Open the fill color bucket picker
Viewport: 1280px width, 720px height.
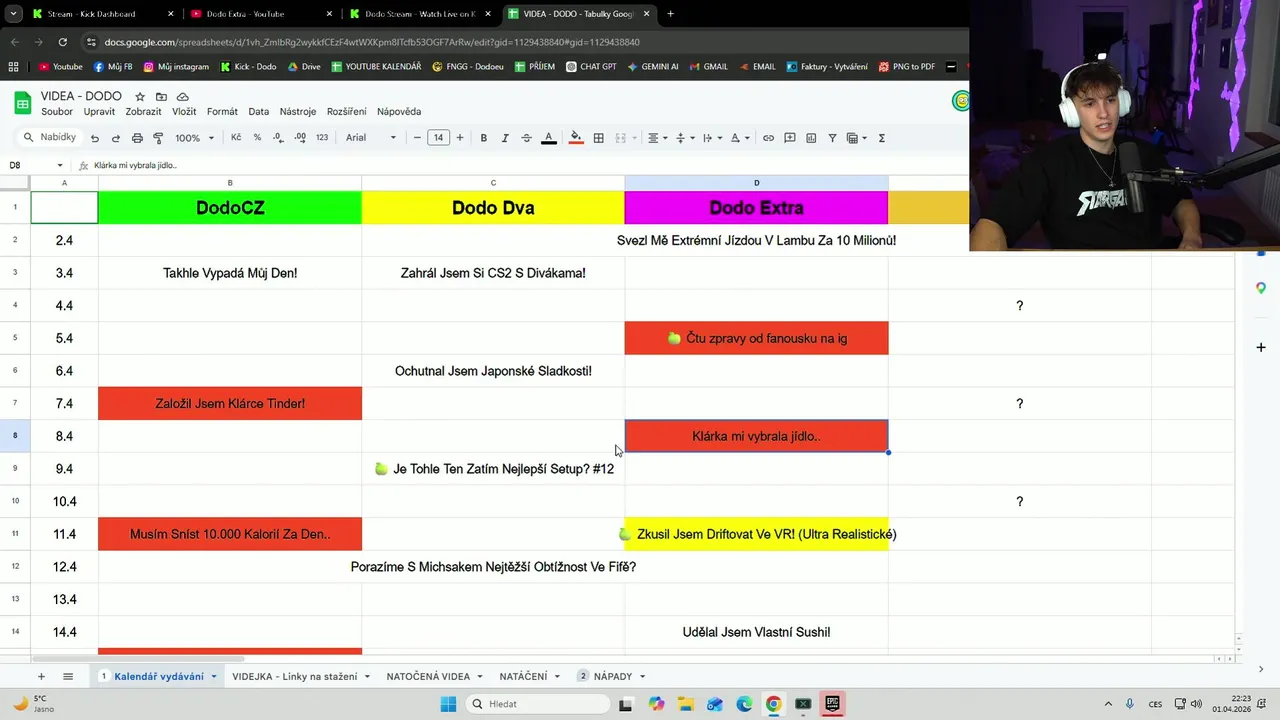point(576,138)
